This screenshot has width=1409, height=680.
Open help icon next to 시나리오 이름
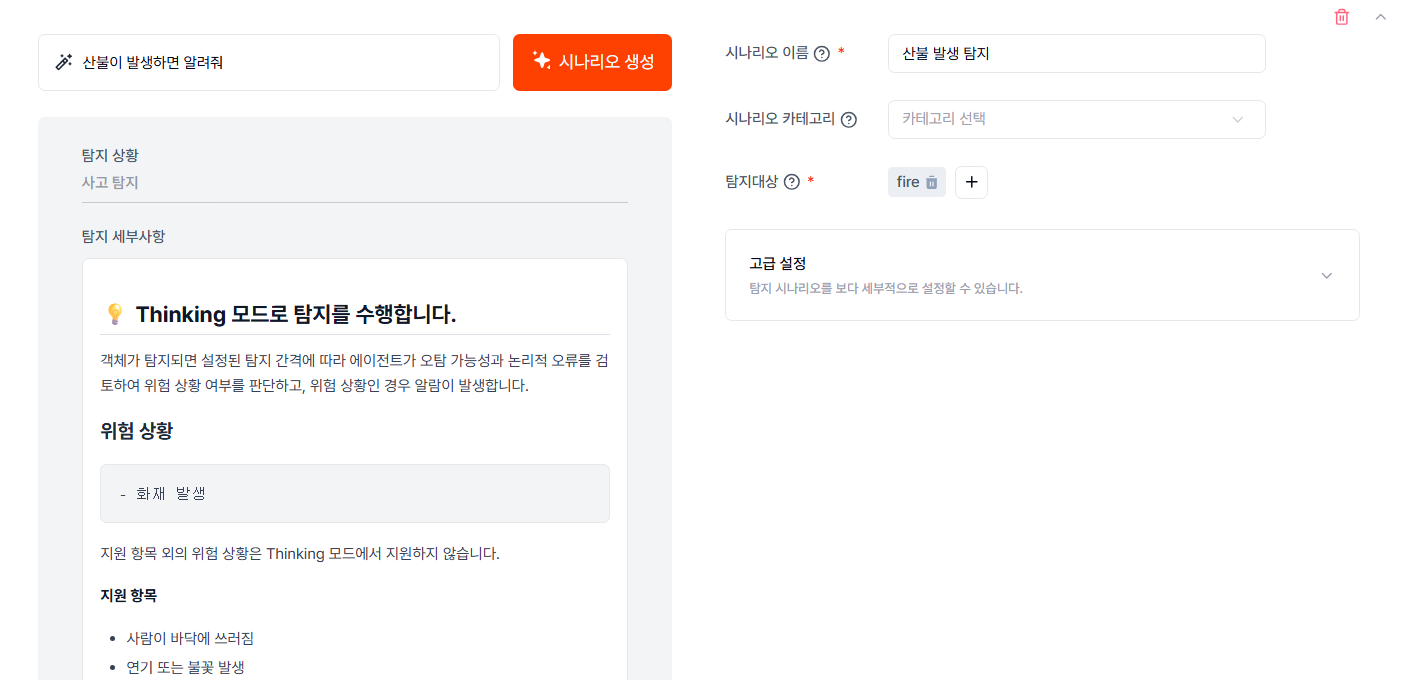(x=822, y=54)
